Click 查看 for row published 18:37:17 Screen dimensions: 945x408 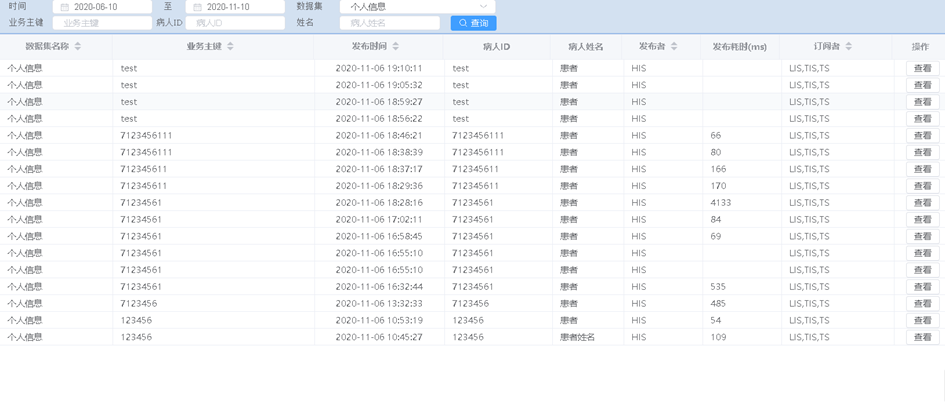click(x=923, y=169)
